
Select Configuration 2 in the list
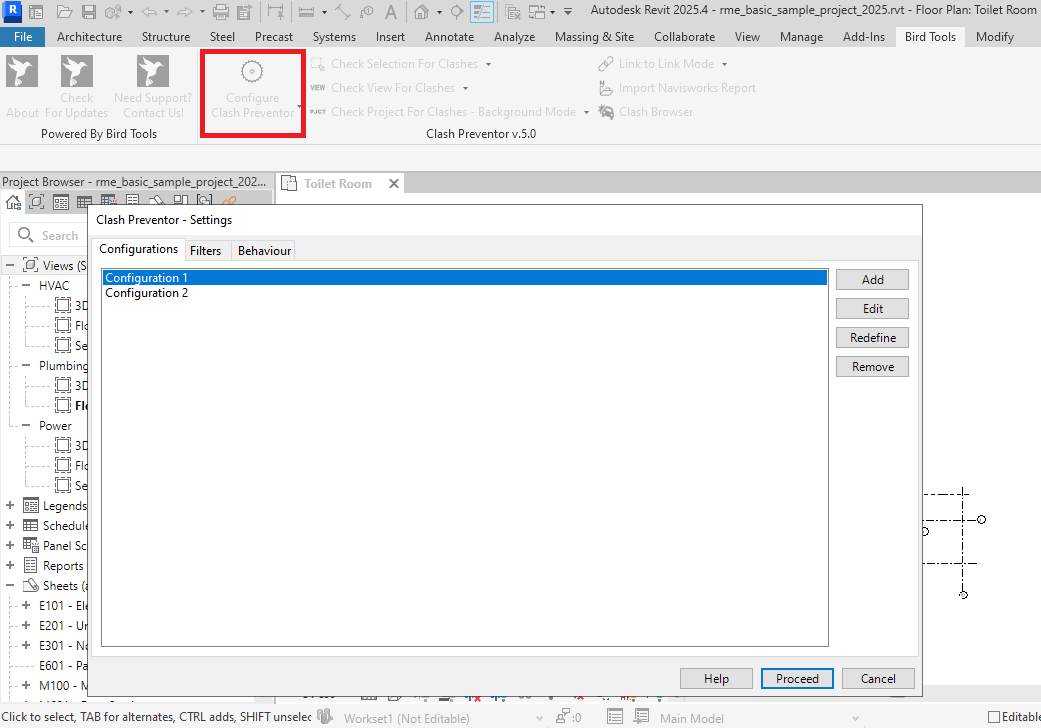coord(465,293)
